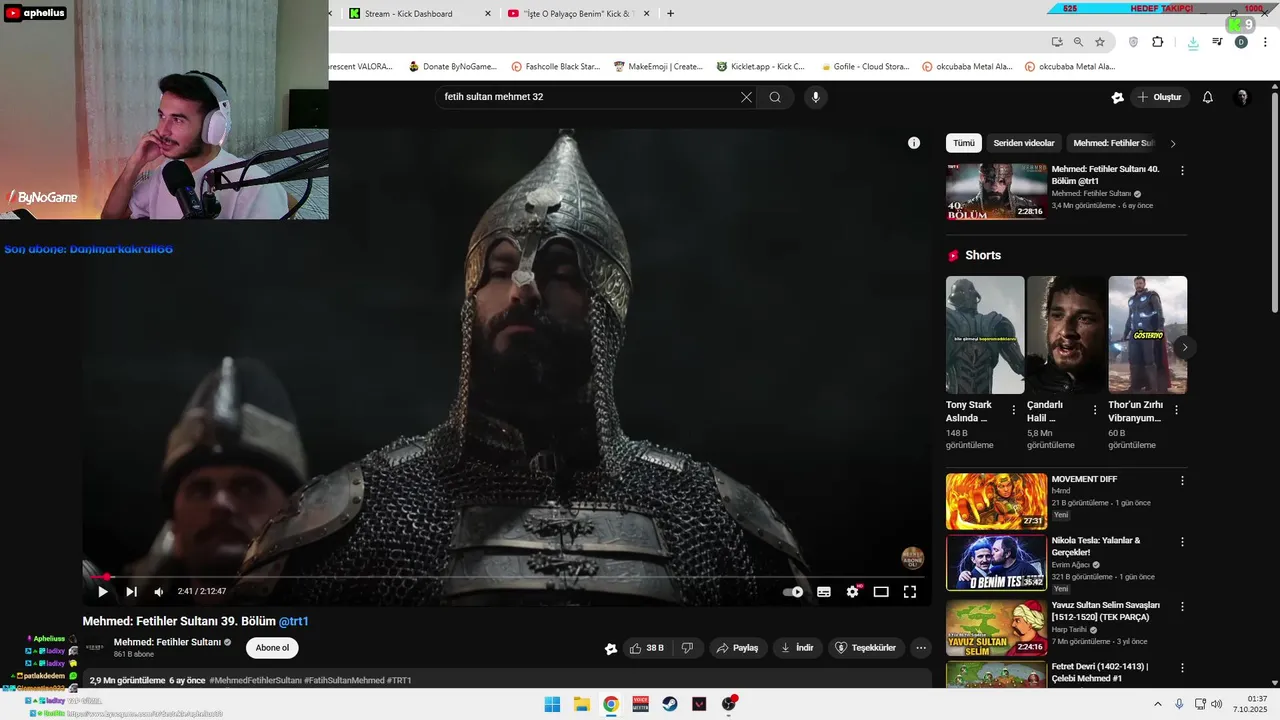This screenshot has height=720, width=1280.
Task: Click #MehmedFetihlerSultanı hashtag
Action: point(255,680)
